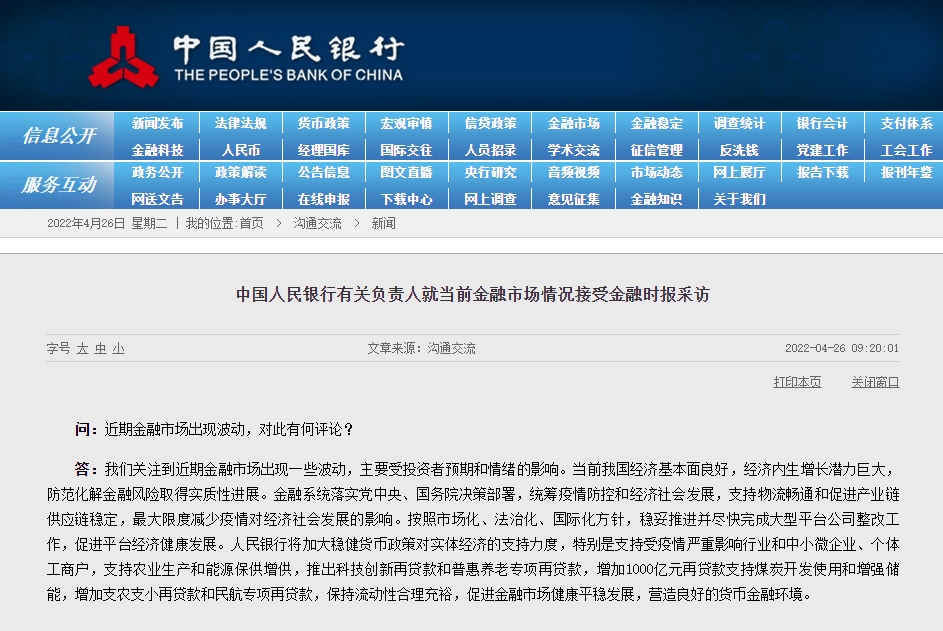Go to 金融市场 section
Screen dimensions: 943x631
point(573,124)
